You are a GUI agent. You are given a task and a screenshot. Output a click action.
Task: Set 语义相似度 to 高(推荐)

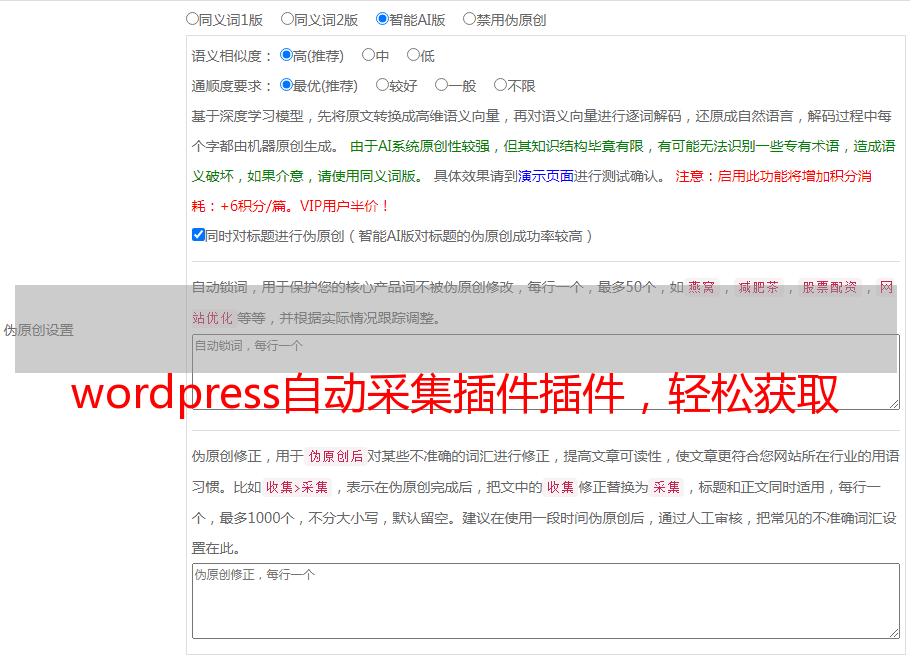(286, 55)
